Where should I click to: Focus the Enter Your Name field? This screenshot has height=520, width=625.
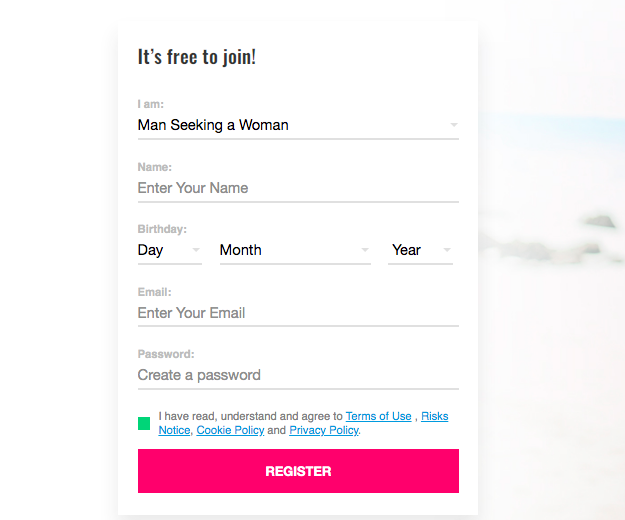(298, 188)
